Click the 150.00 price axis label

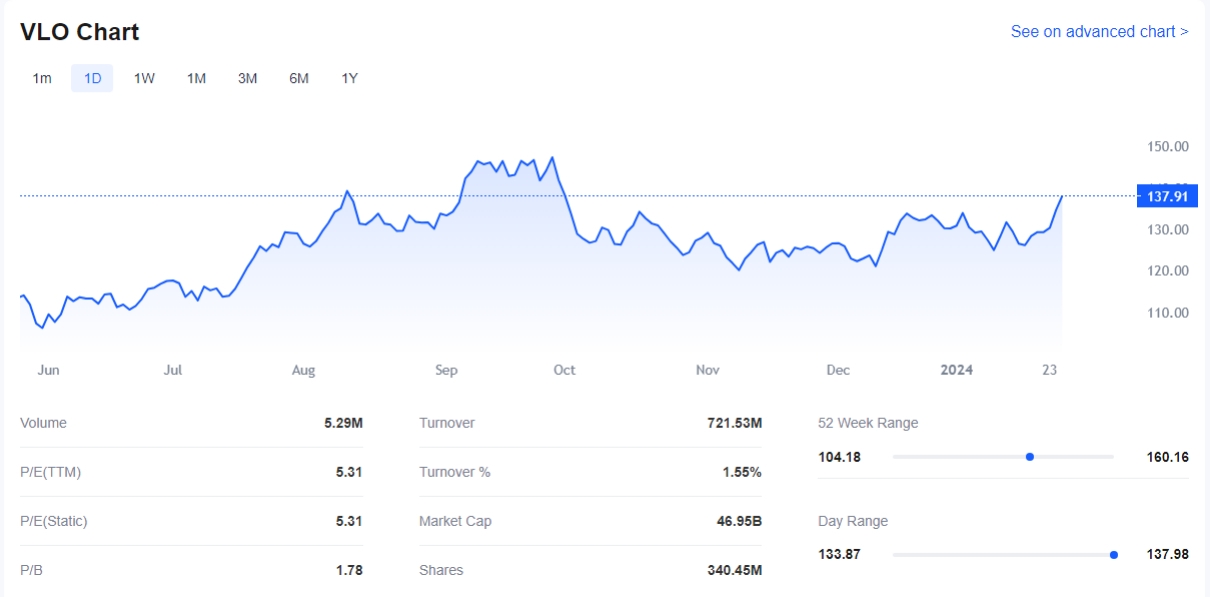[x=1167, y=146]
